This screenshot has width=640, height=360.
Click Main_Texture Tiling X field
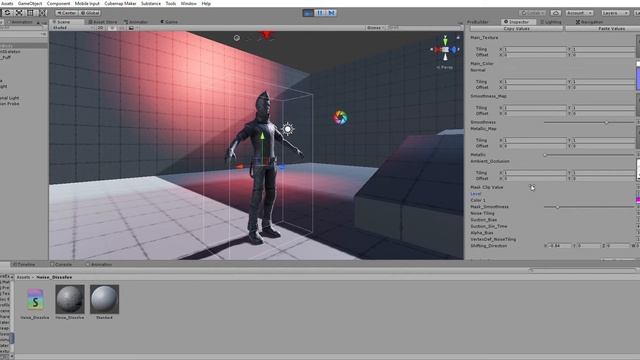click(535, 49)
